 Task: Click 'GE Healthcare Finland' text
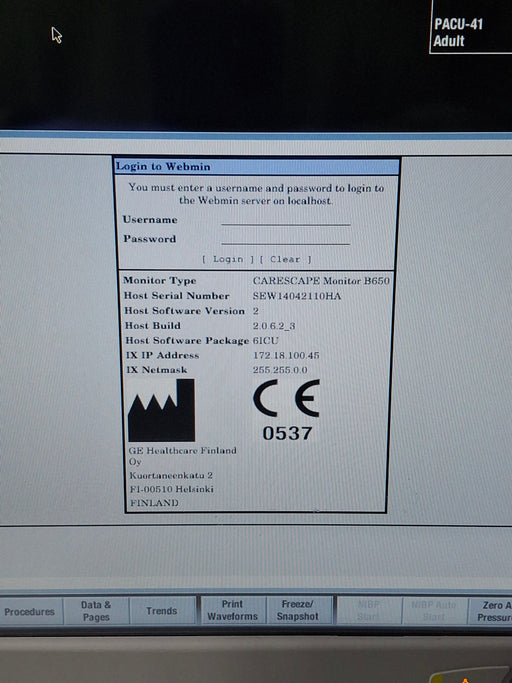pos(183,450)
